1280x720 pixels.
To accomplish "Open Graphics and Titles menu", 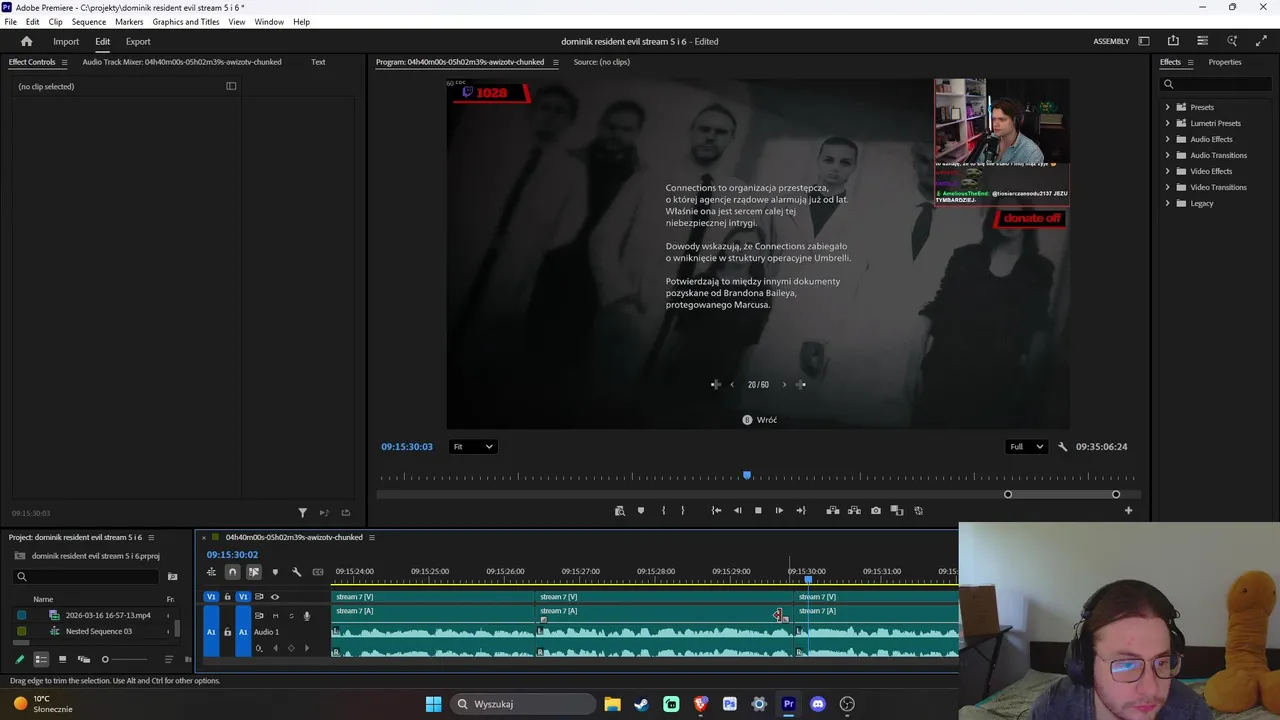I will (x=186, y=21).
